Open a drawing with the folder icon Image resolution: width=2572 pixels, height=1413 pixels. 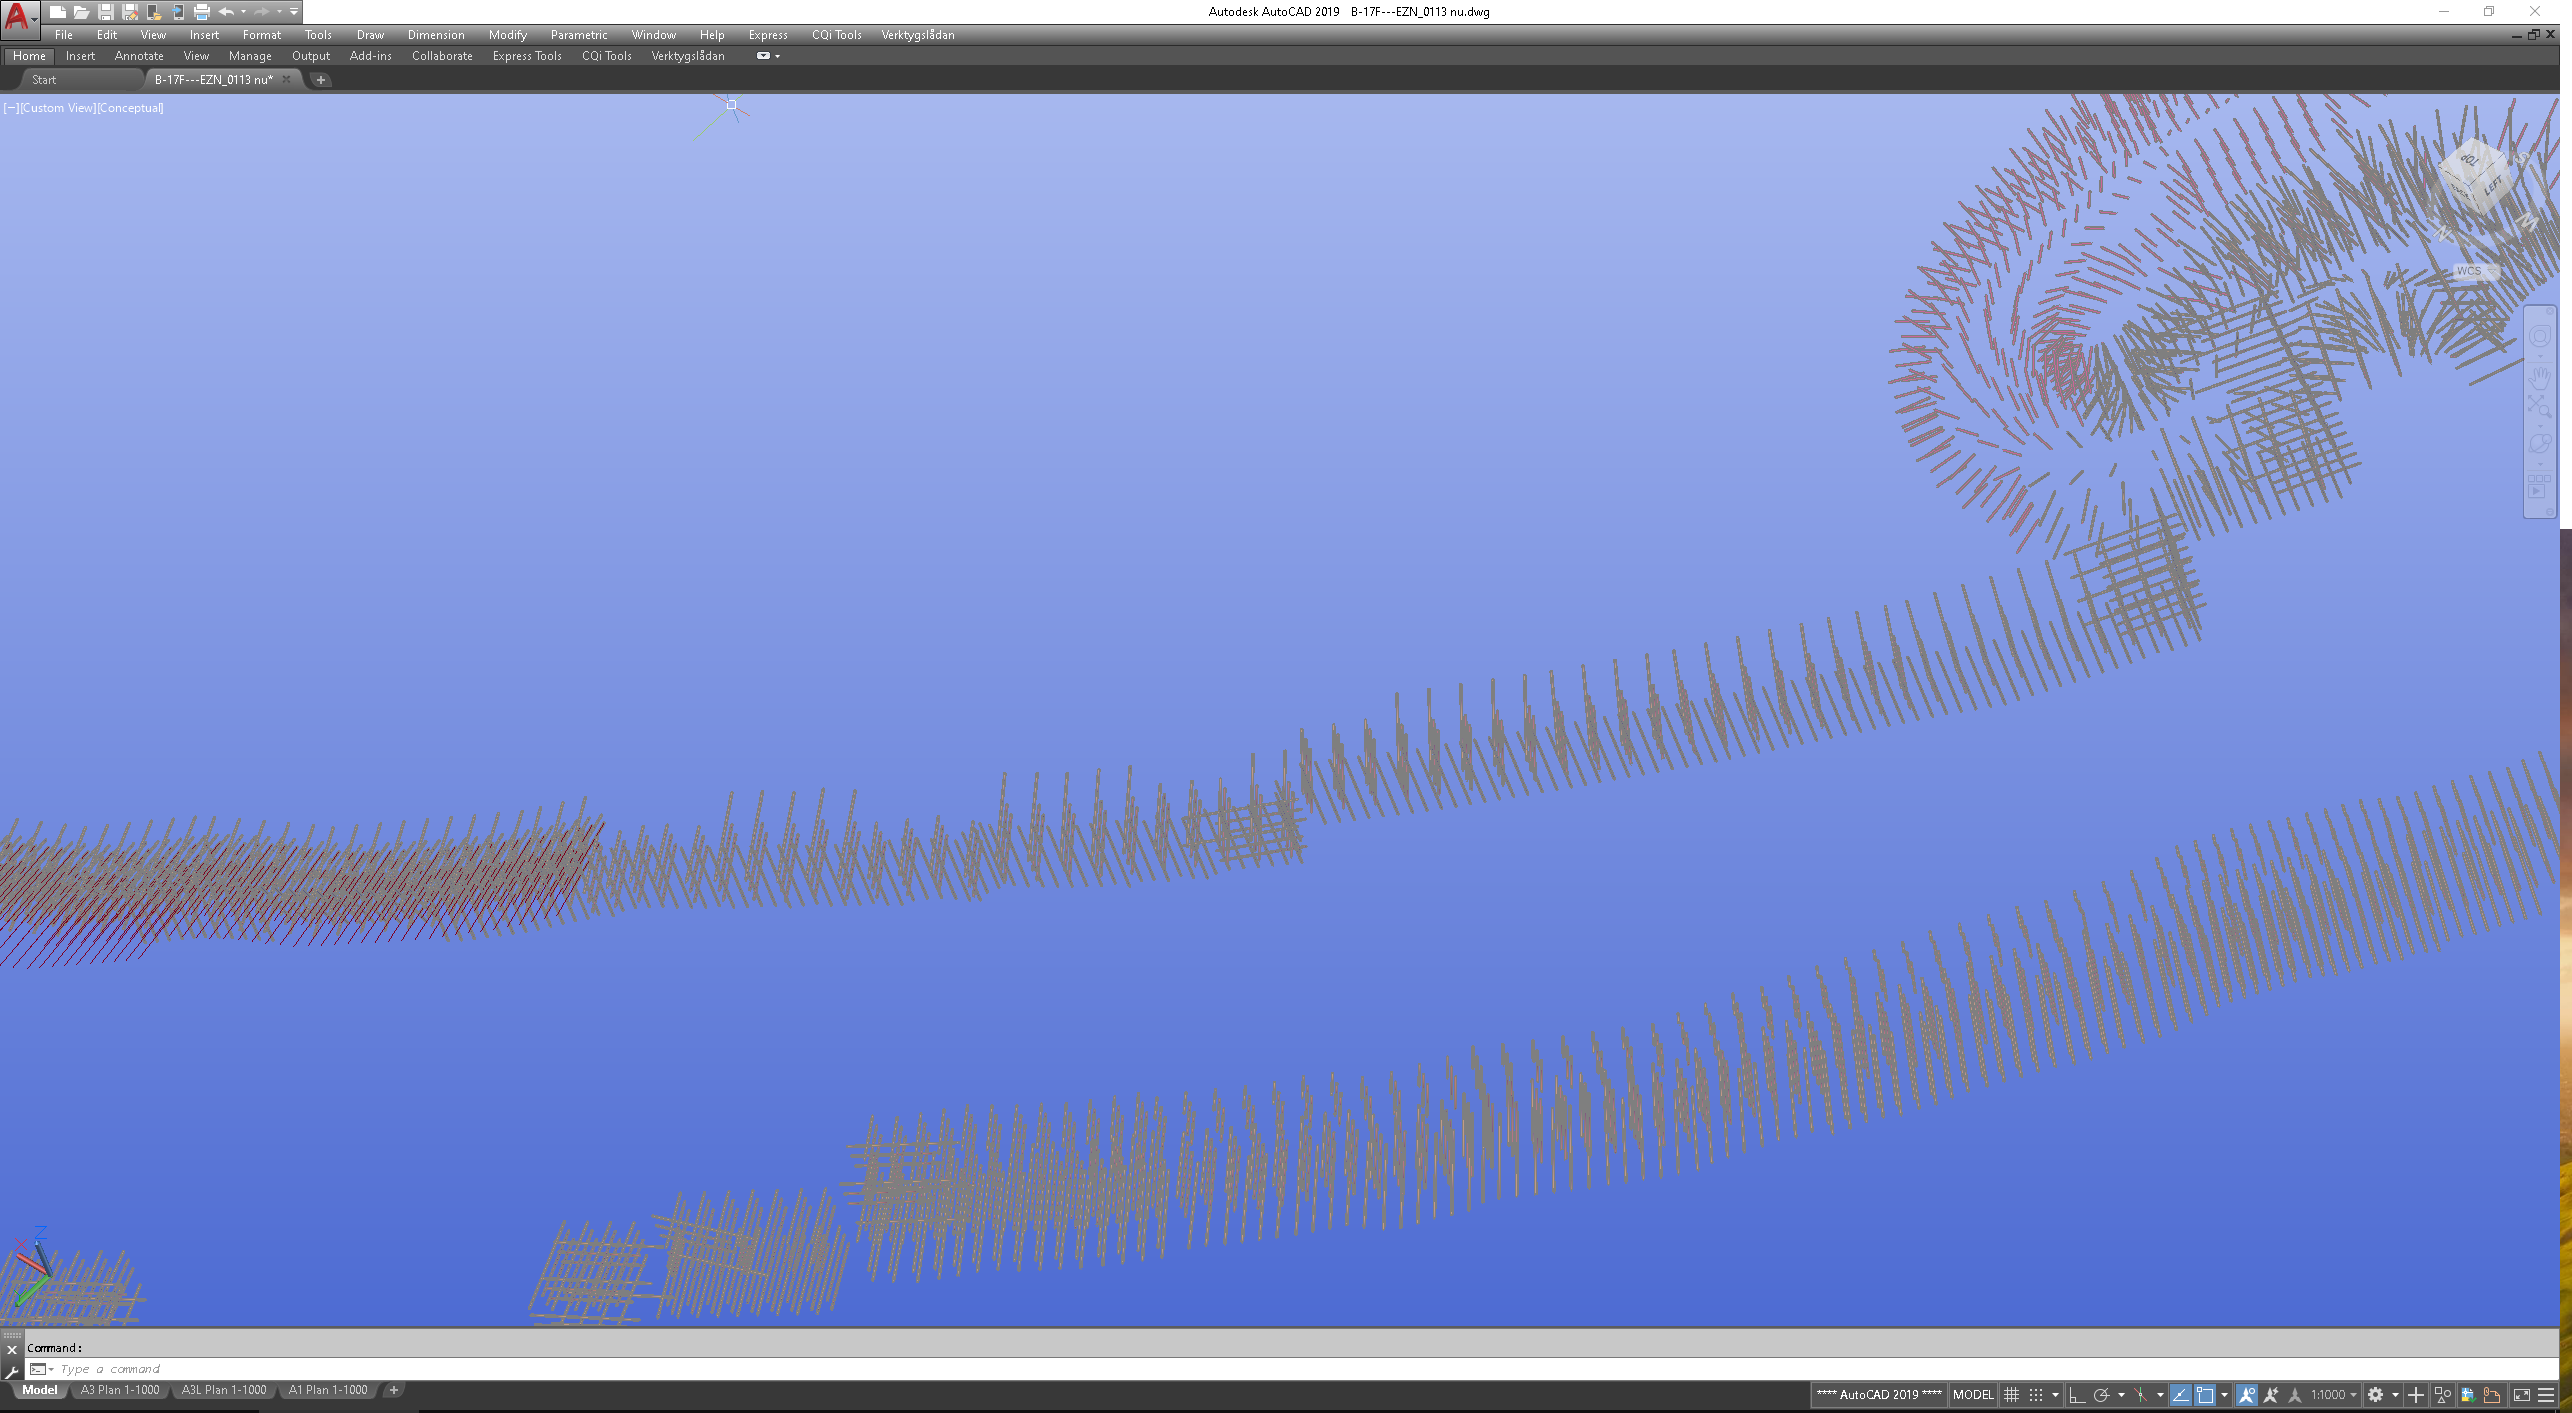(x=82, y=12)
